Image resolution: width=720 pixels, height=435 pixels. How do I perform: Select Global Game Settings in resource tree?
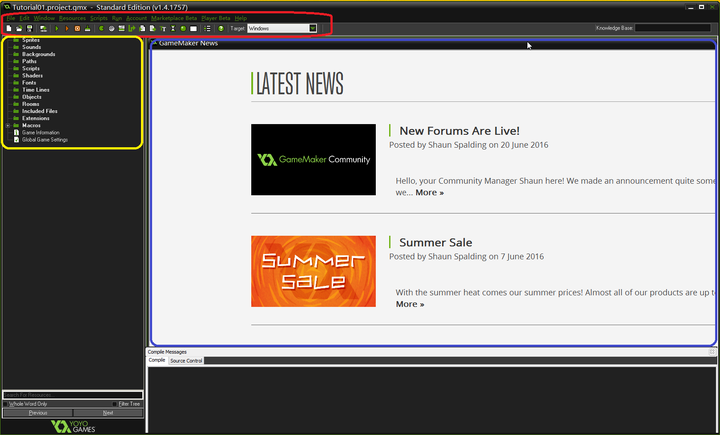[45, 140]
